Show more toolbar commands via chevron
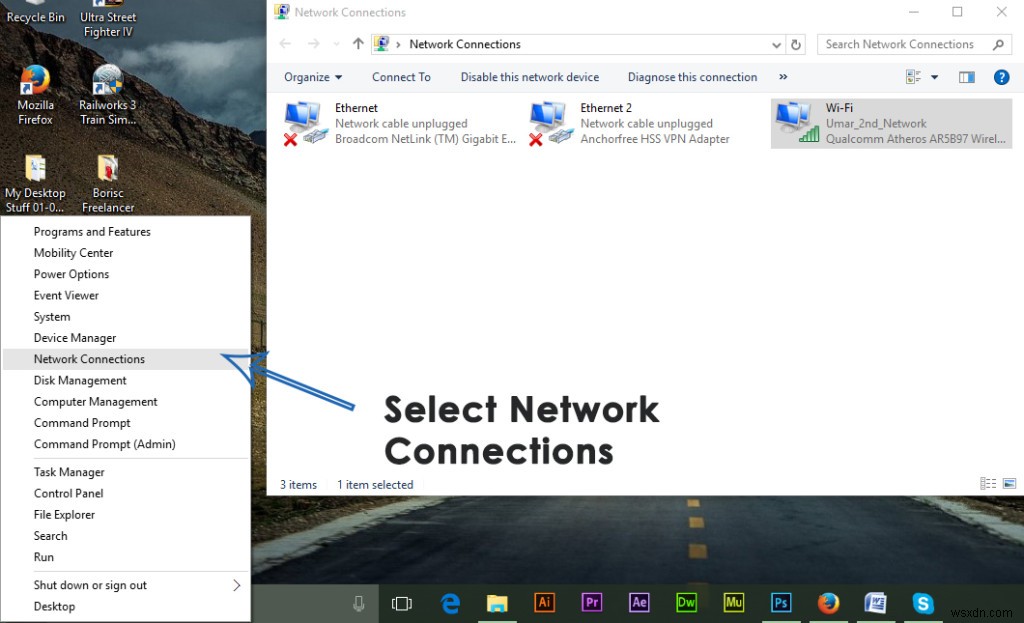Viewport: 1024px width, 623px height. [x=783, y=77]
